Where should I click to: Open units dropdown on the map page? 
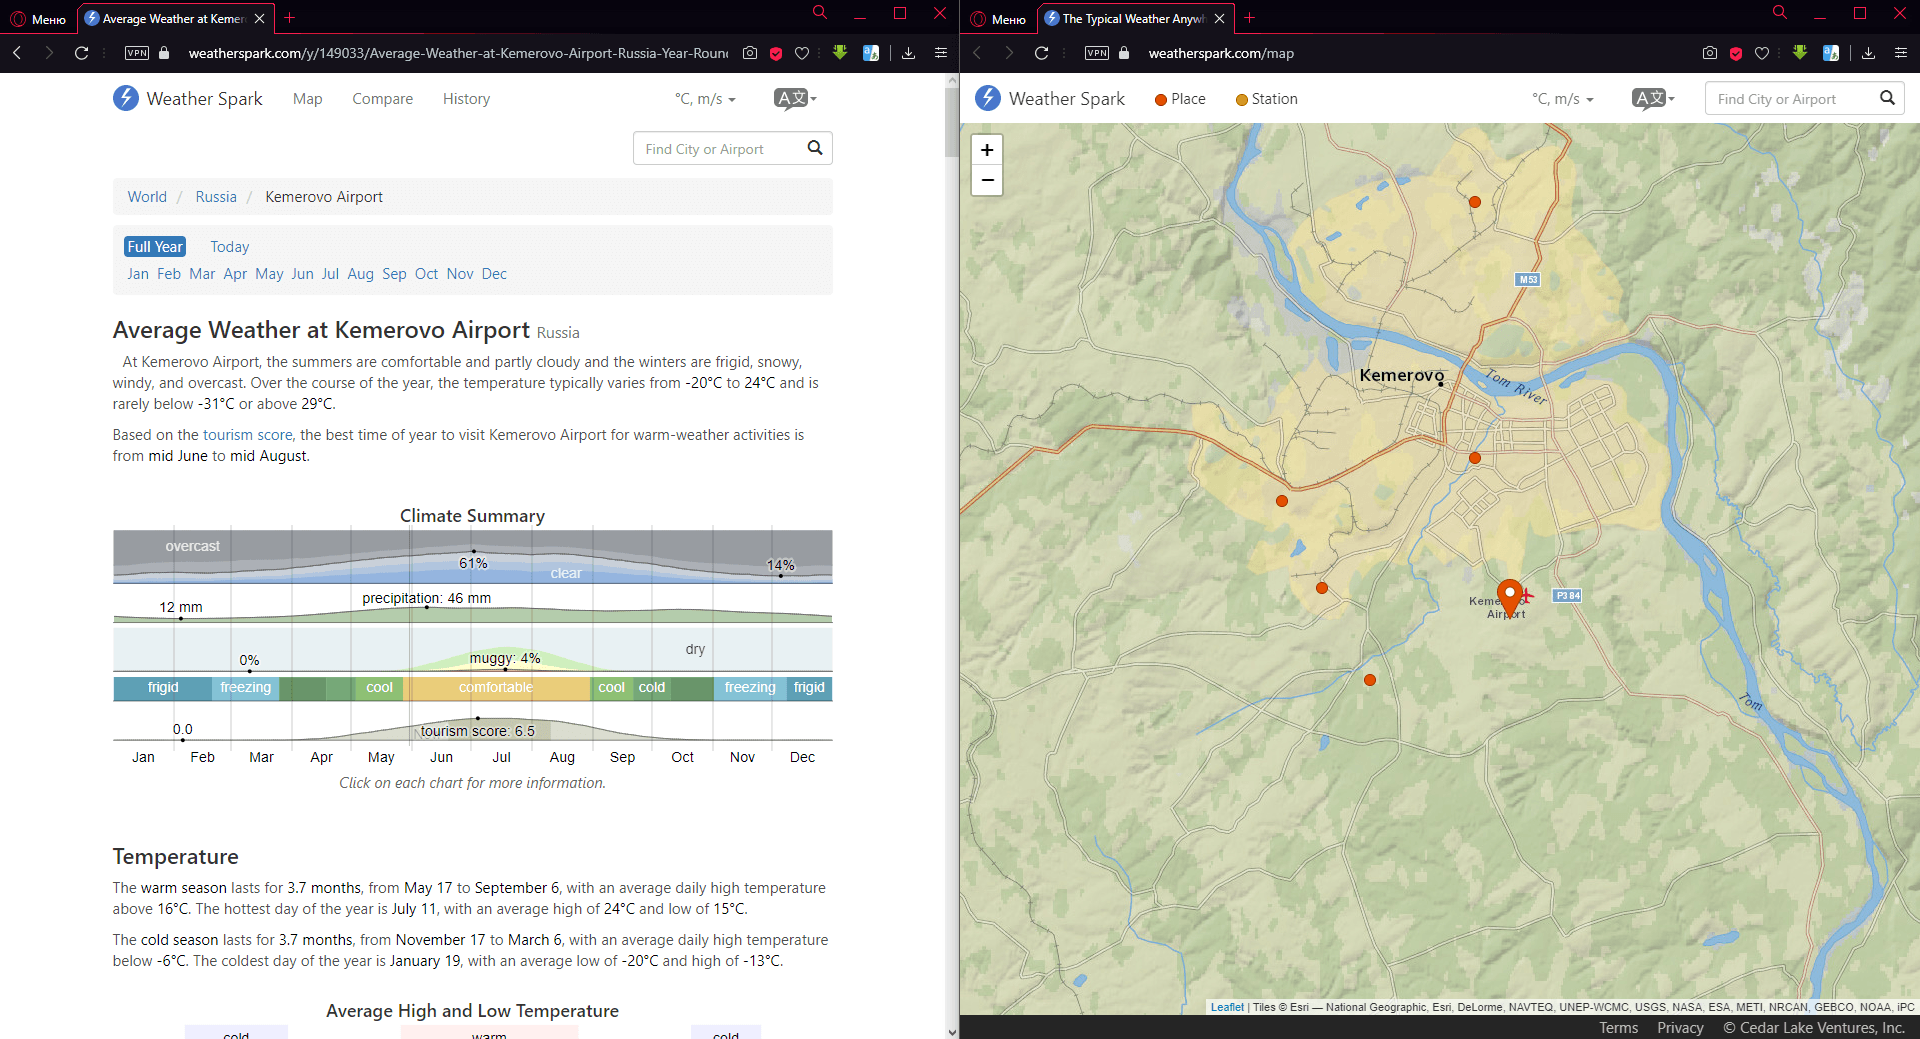[x=1562, y=99]
